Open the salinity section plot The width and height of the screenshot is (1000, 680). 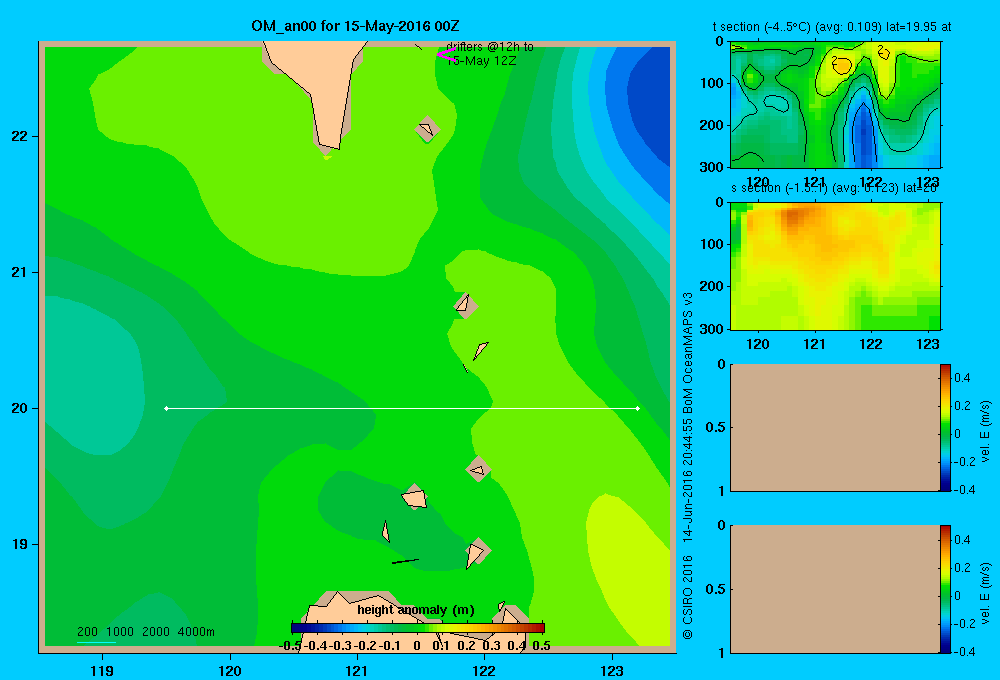pos(835,266)
